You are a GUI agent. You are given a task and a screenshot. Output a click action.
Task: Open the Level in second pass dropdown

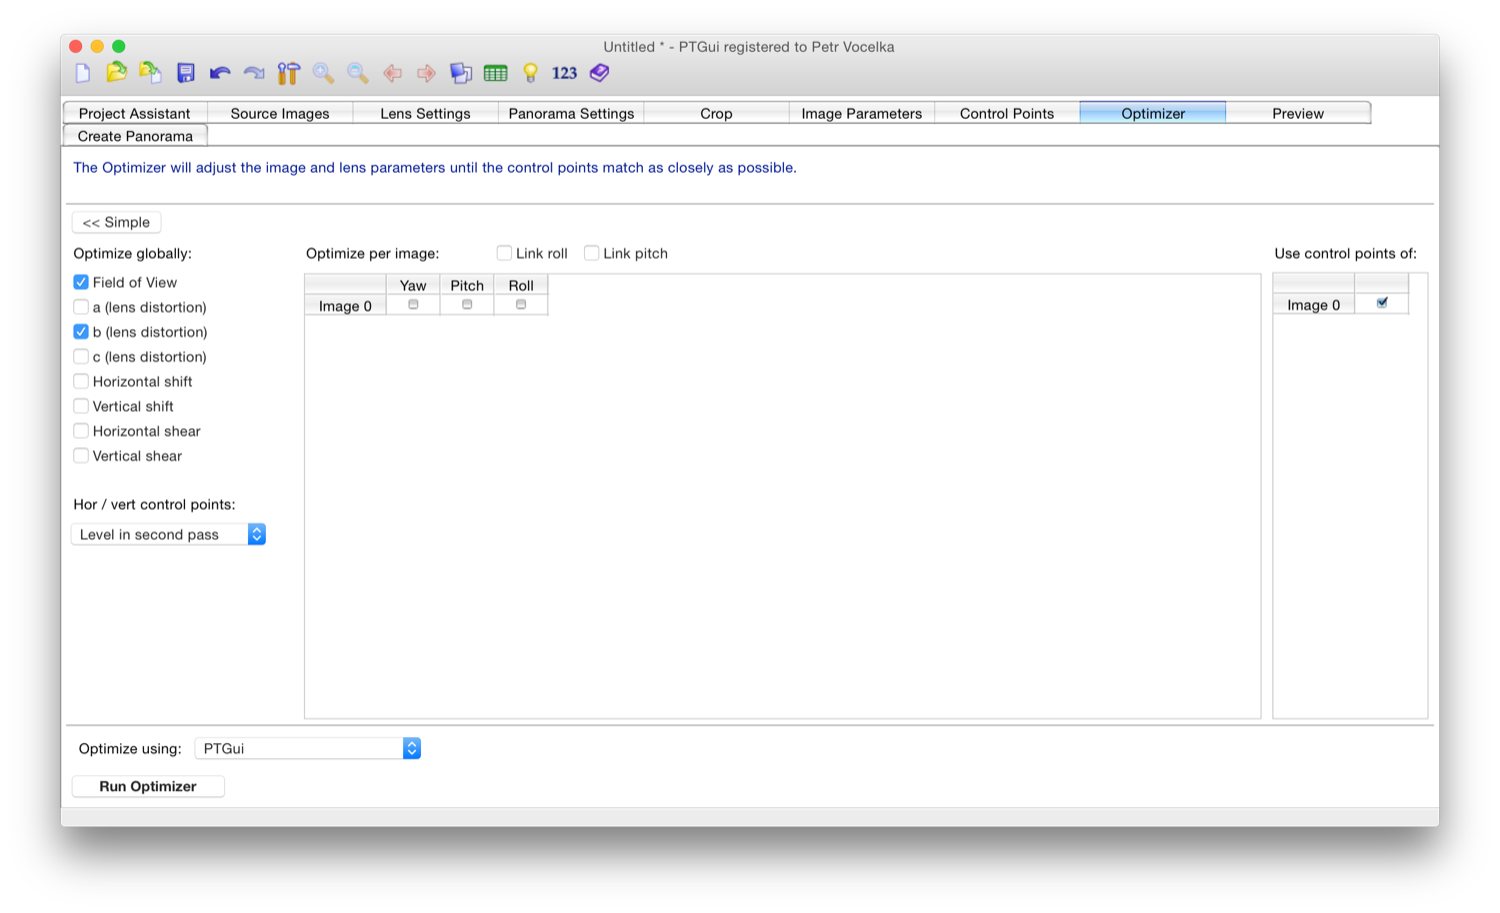[x=168, y=535]
